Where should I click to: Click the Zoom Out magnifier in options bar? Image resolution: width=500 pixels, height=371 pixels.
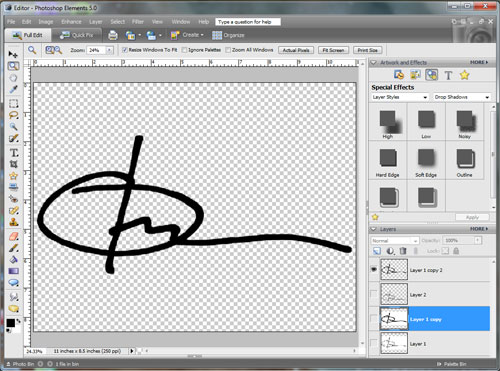58,50
